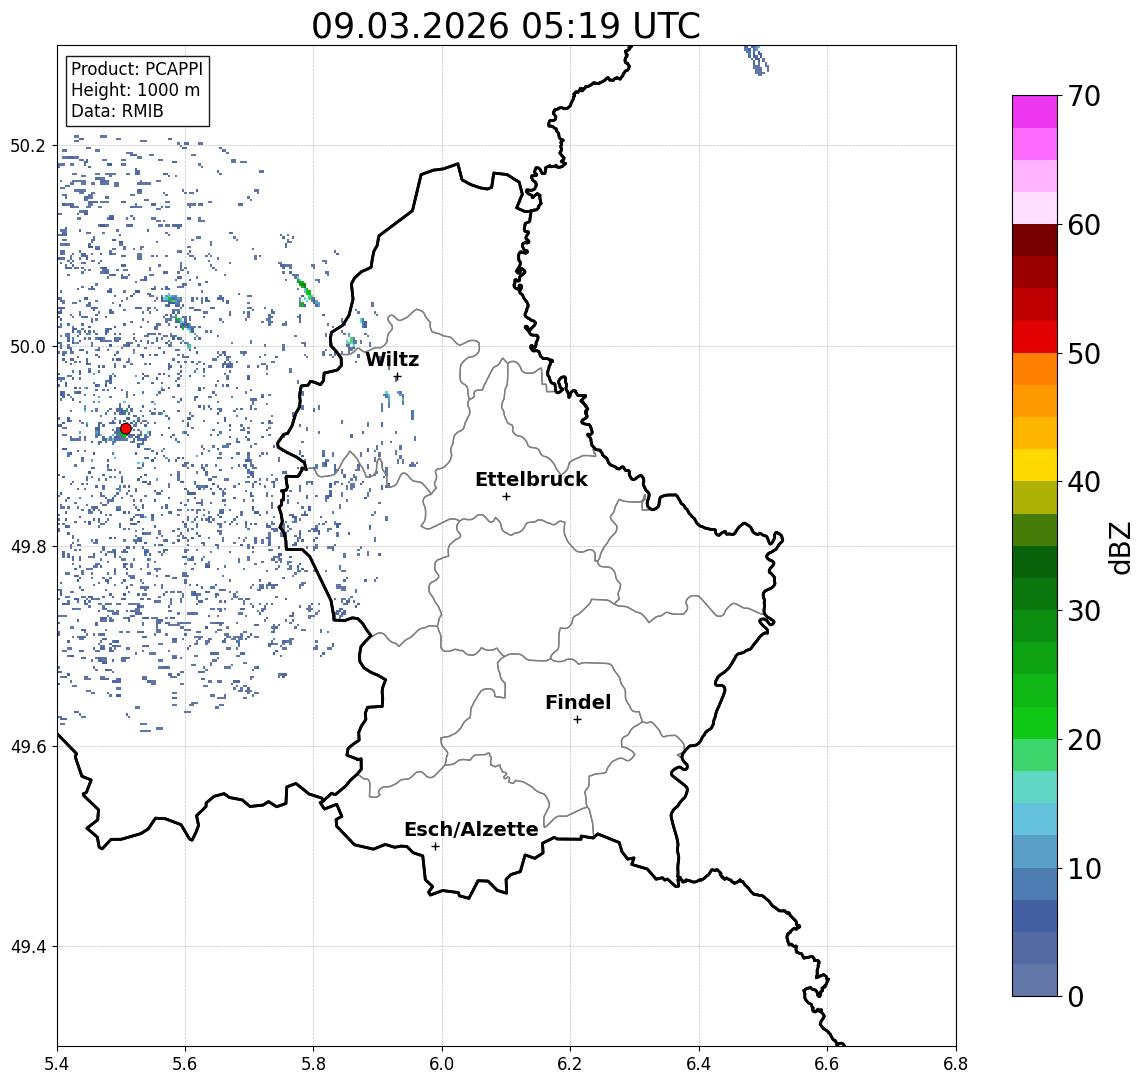Click the Findel station cross marker
The width and height of the screenshot is (1145, 1084).
(x=577, y=720)
